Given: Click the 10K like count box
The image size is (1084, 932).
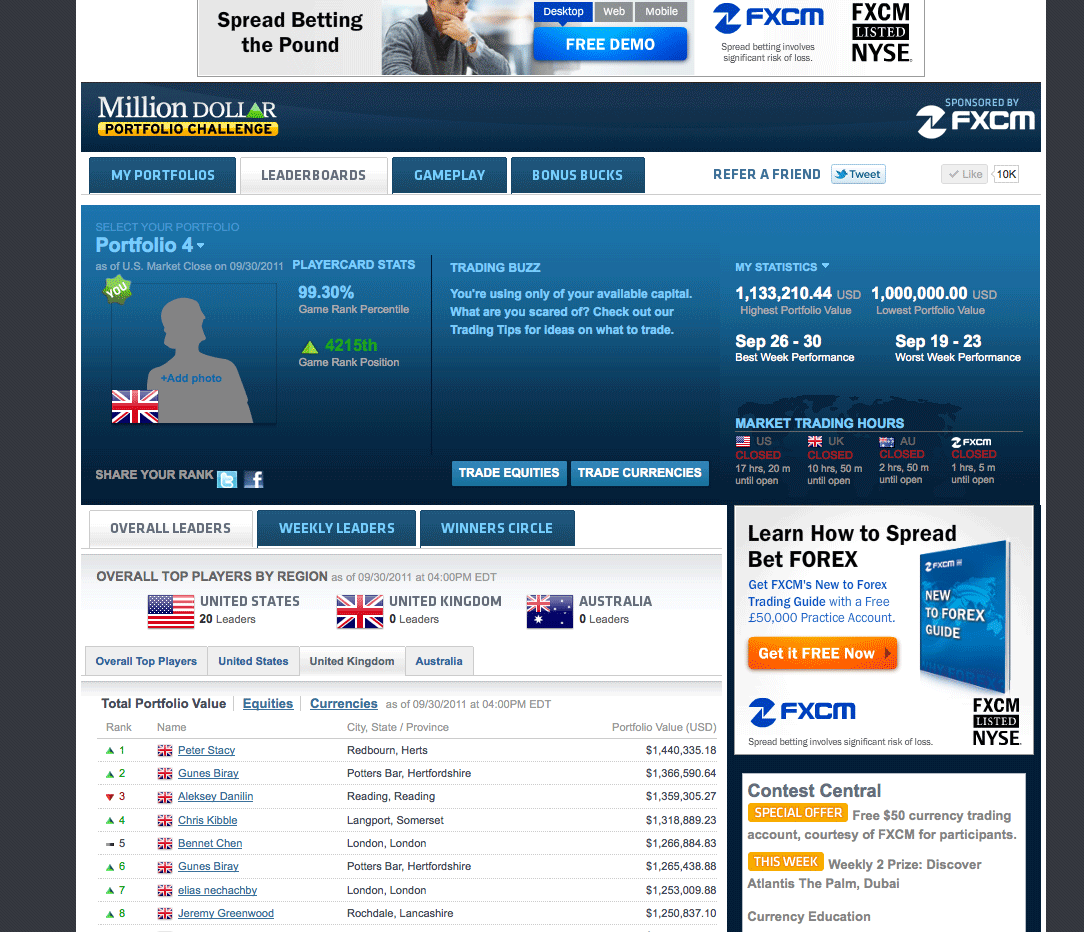Looking at the screenshot, I should coord(1006,174).
